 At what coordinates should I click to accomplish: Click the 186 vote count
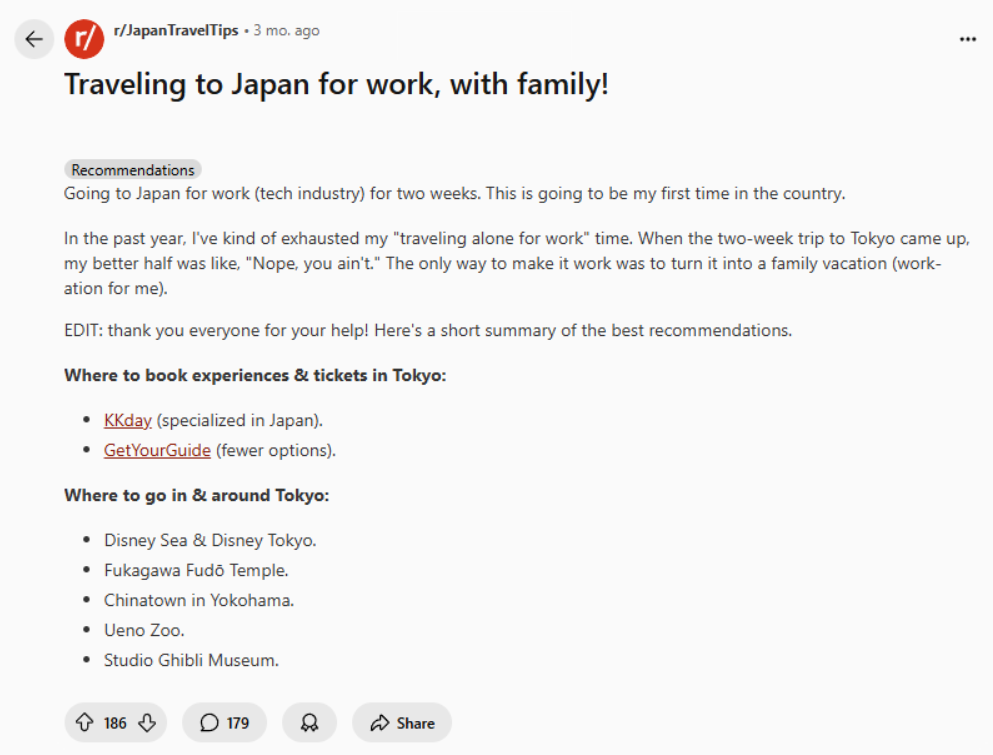coord(115,723)
